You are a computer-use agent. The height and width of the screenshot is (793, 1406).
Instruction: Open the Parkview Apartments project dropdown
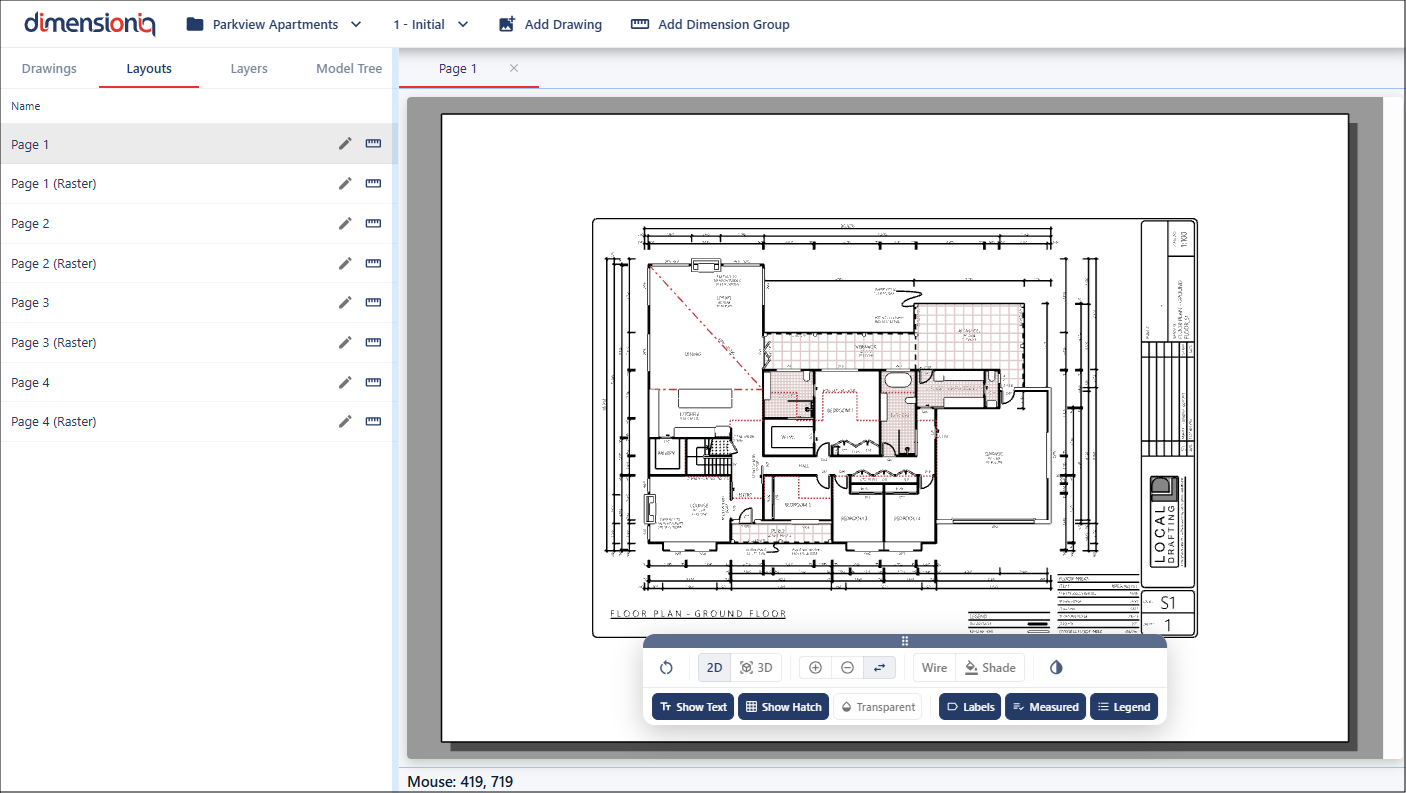(273, 24)
